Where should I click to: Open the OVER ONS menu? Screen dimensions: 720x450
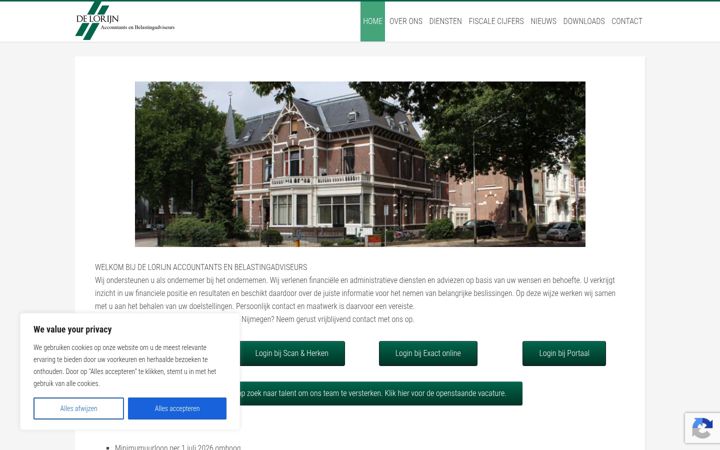coord(406,21)
